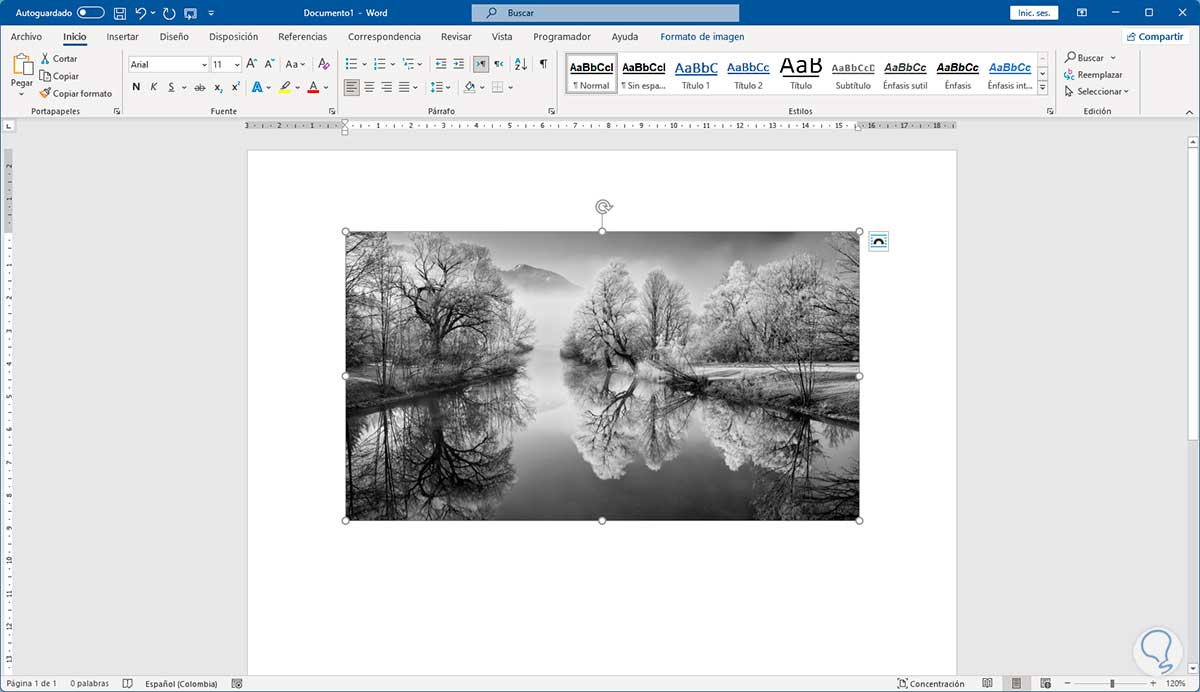Click the Concentración focus mode button
This screenshot has height=692, width=1200.
(x=931, y=684)
